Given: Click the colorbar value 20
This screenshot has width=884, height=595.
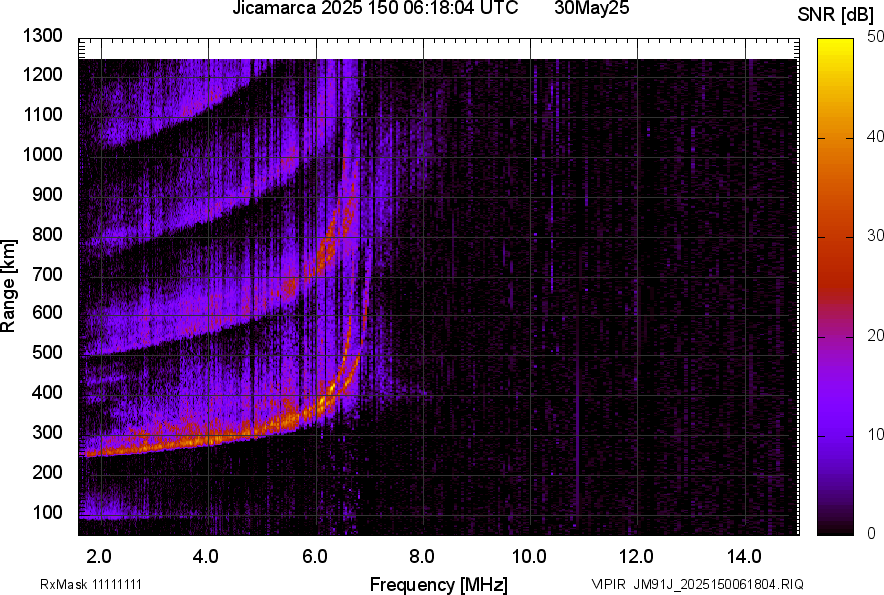Looking at the screenshot, I should click(875, 335).
